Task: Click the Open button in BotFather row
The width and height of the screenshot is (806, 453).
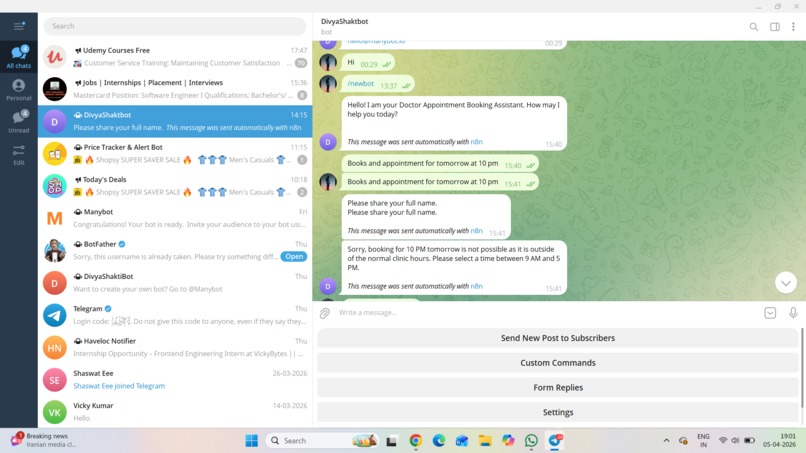Action: 294,257
